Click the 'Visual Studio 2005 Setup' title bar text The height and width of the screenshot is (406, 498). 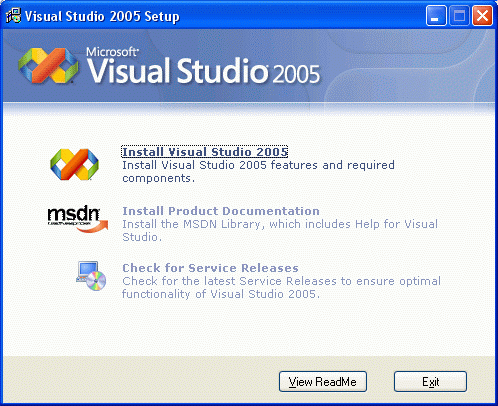pyautogui.click(x=102, y=16)
